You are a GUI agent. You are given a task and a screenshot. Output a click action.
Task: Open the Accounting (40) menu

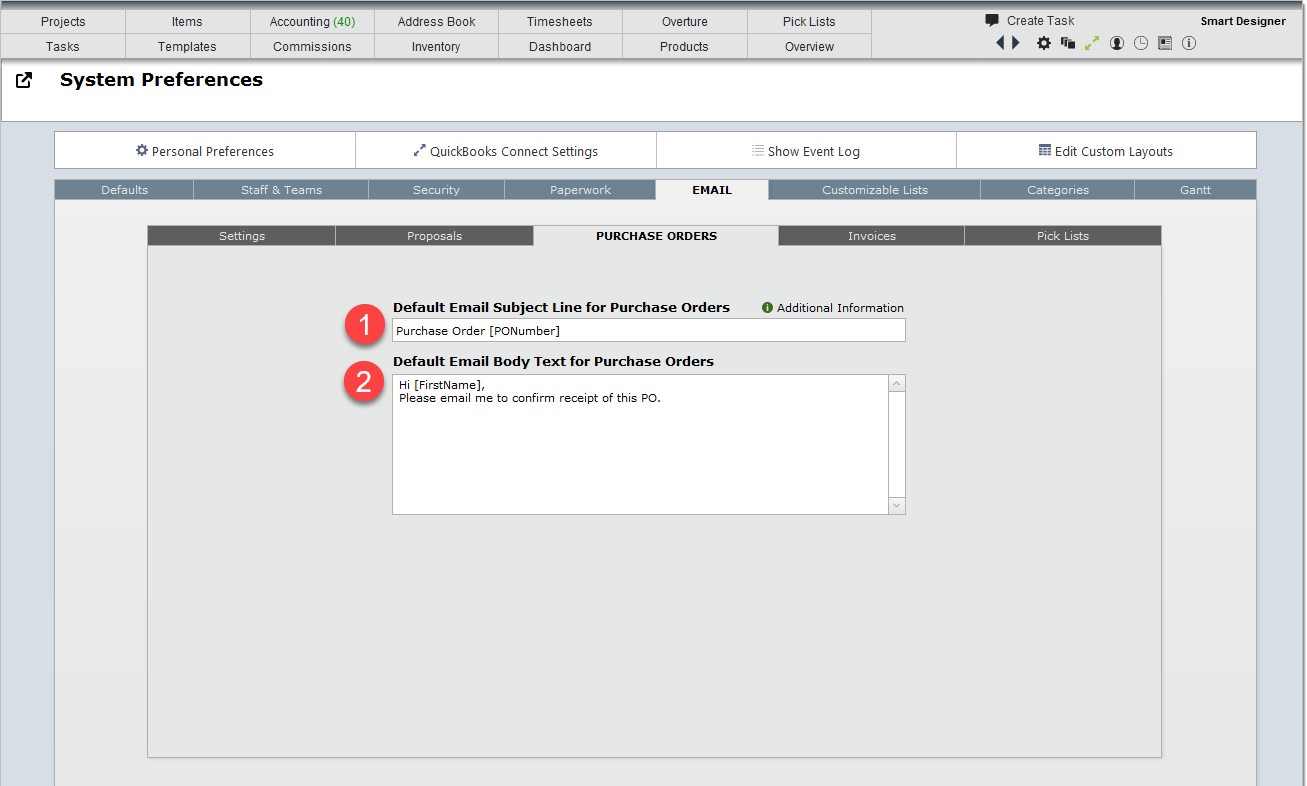[312, 21]
